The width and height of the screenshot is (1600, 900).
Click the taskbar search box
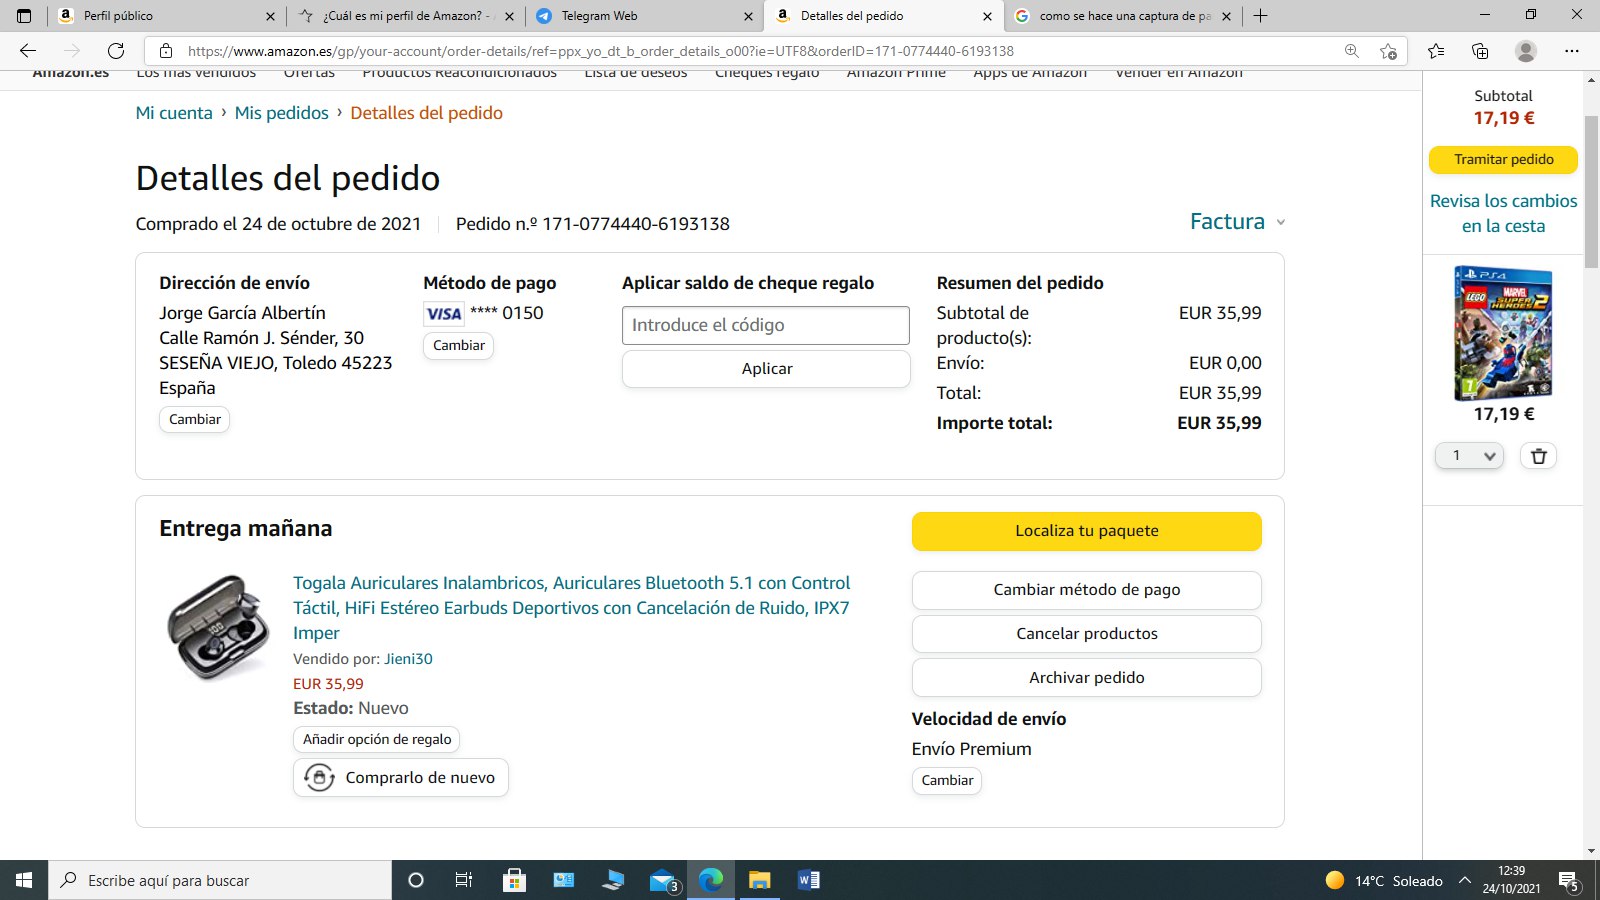220,880
